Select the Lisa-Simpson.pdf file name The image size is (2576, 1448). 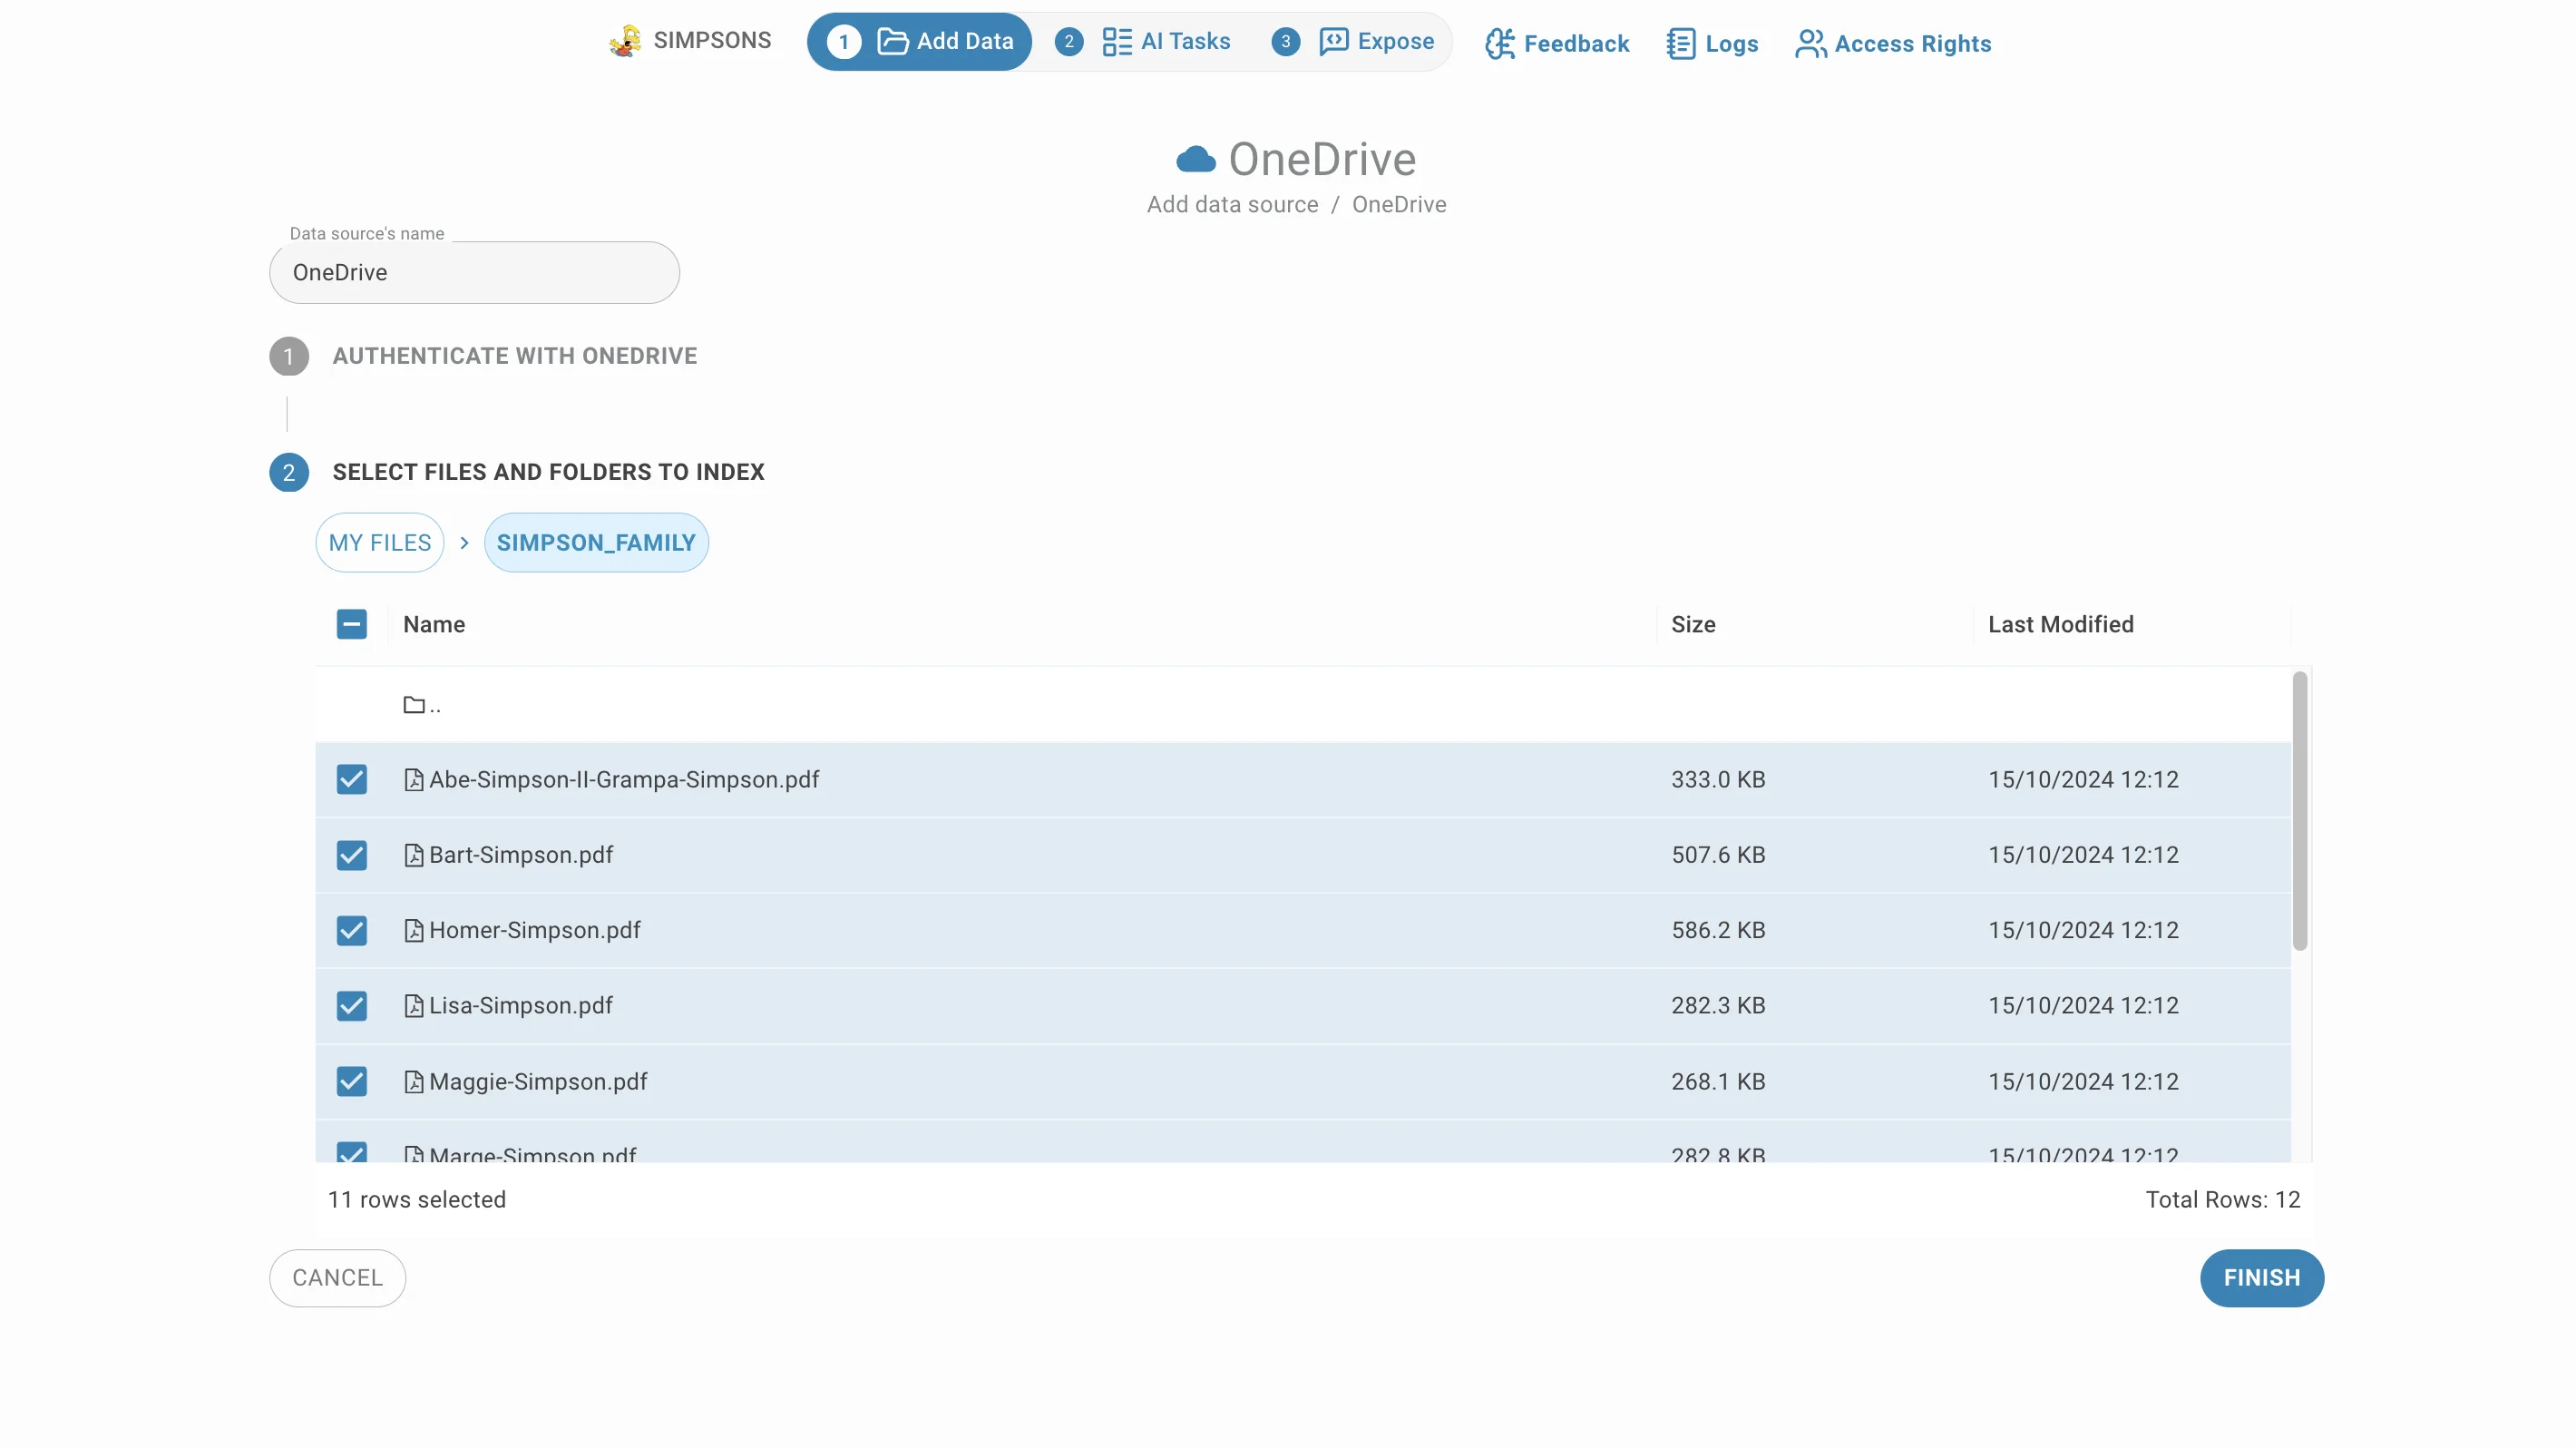point(521,1006)
